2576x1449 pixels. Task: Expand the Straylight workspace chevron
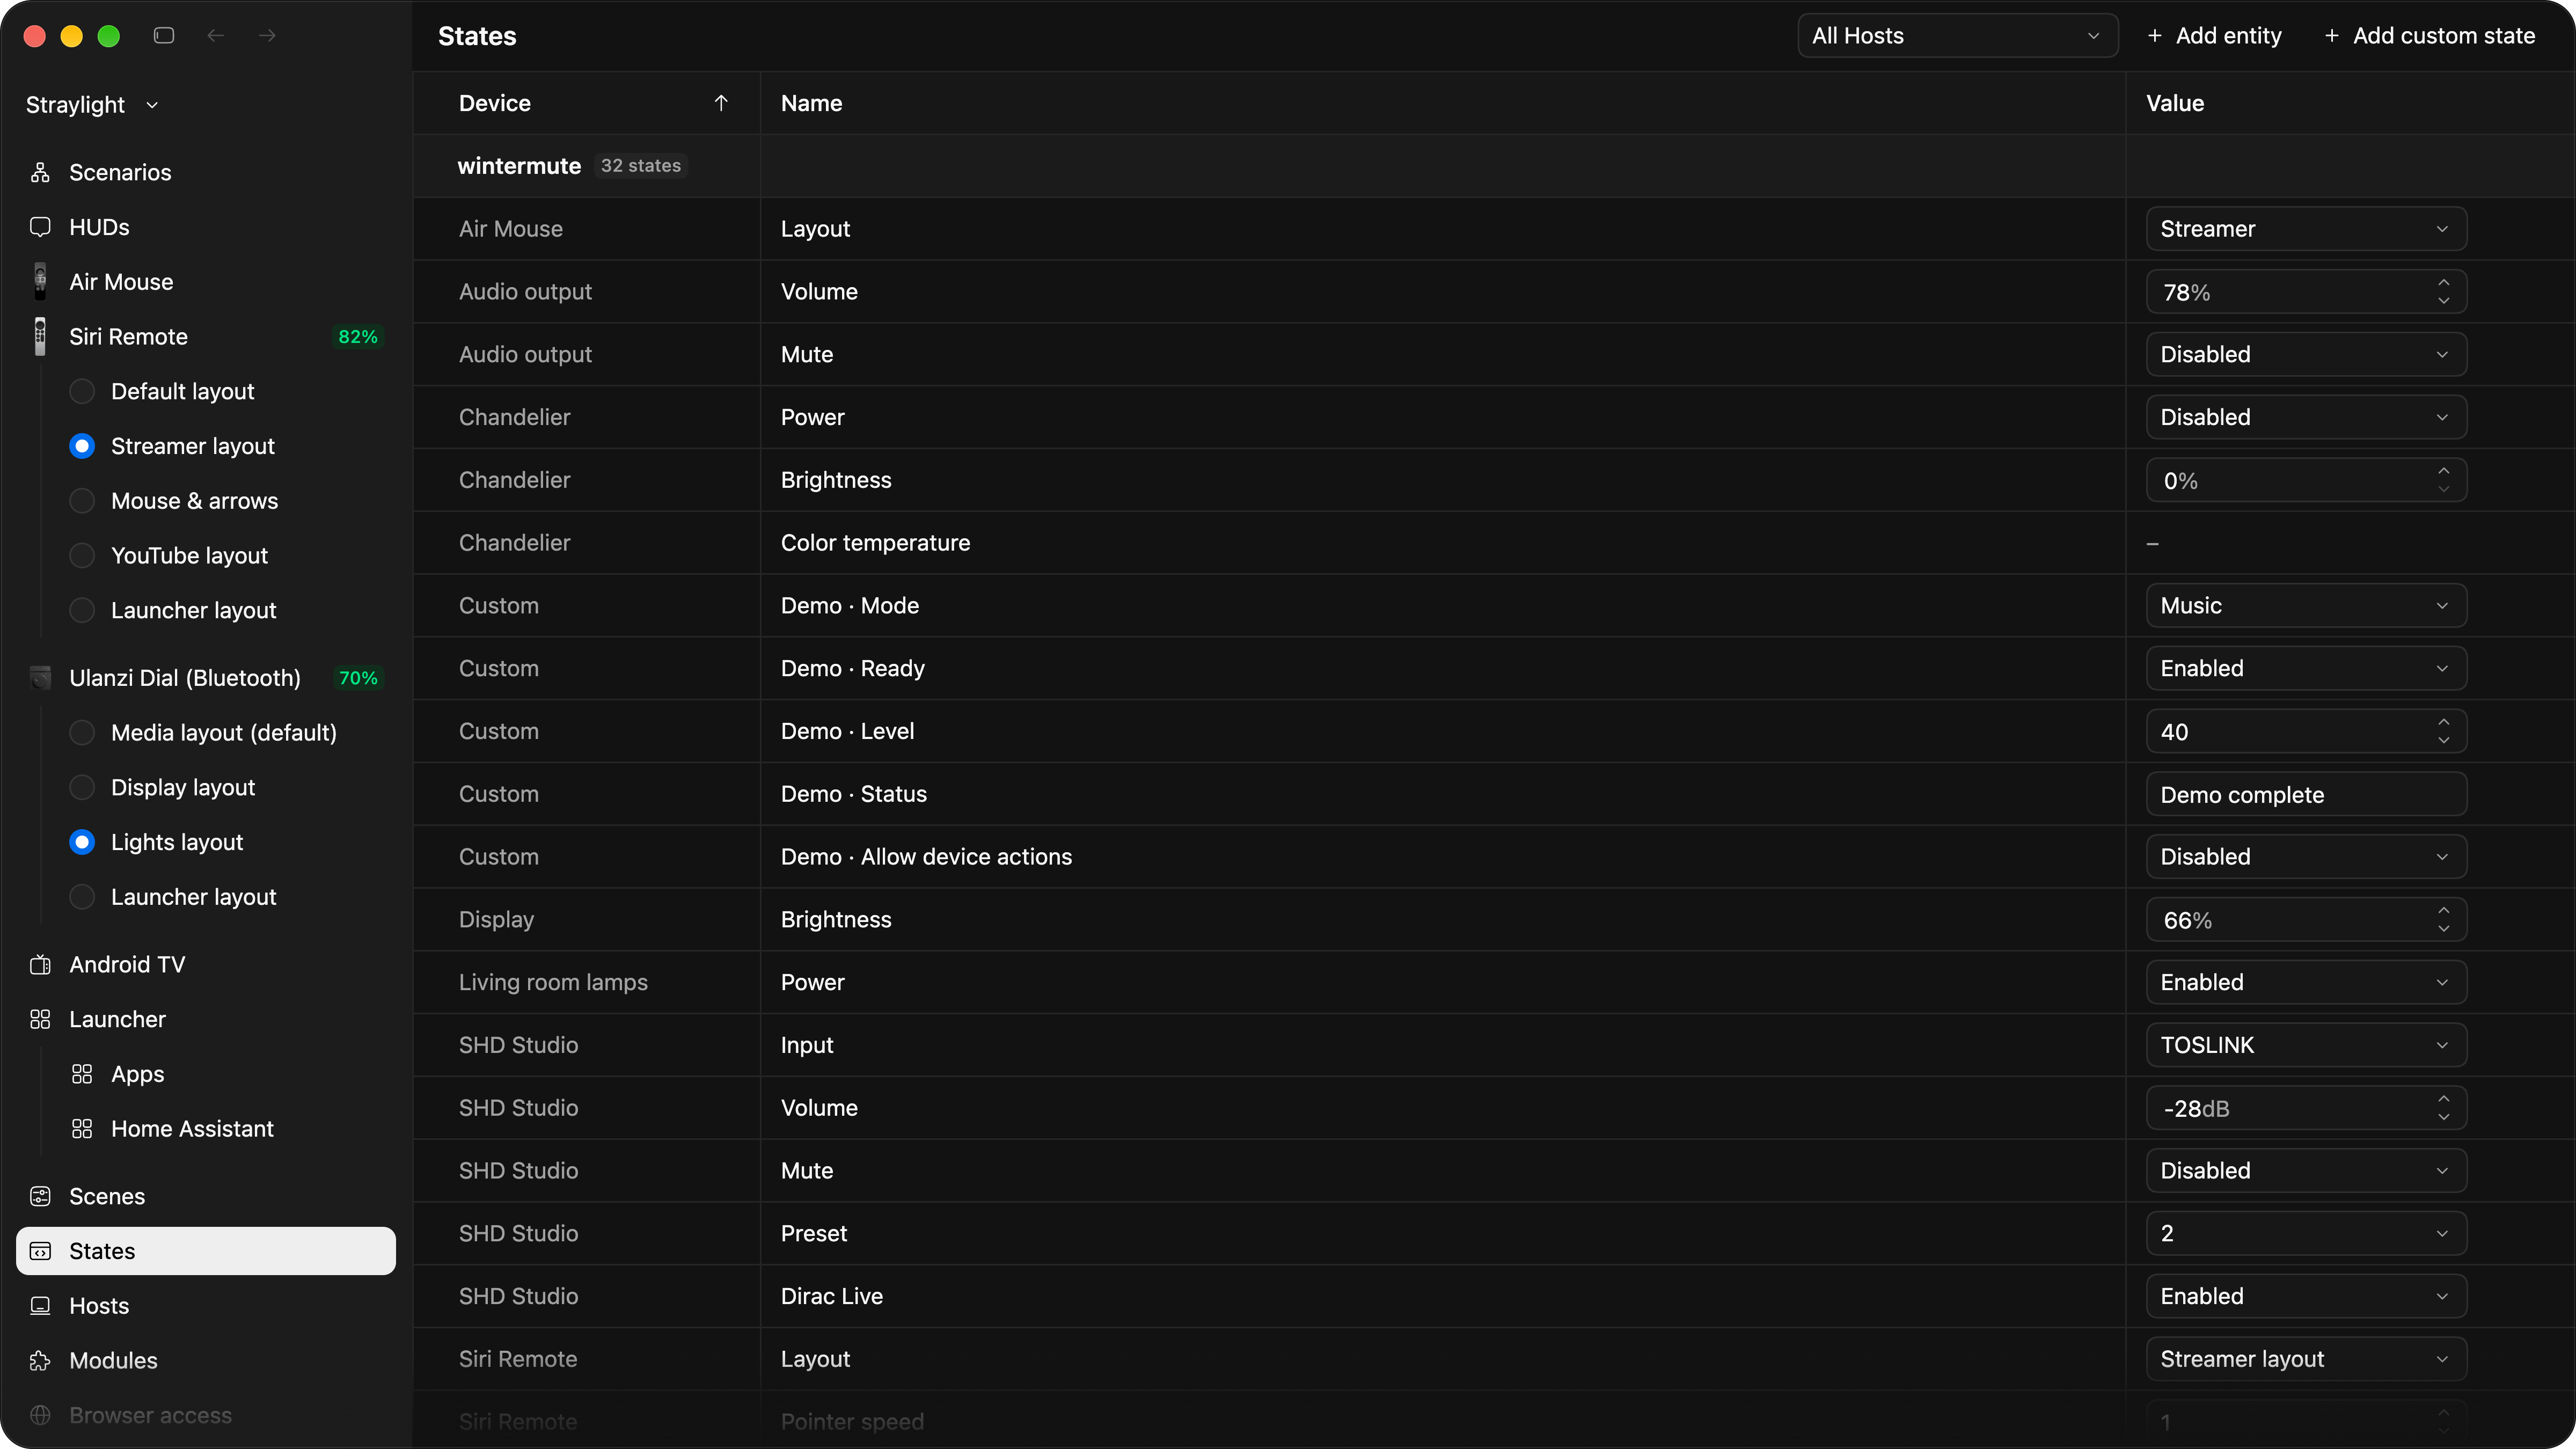pyautogui.click(x=152, y=105)
